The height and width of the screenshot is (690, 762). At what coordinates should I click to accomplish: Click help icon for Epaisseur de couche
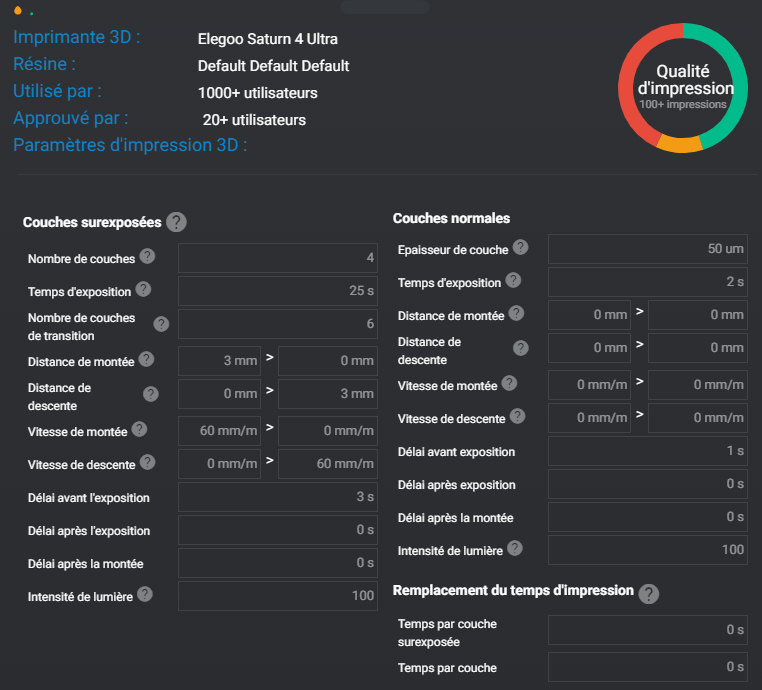click(520, 247)
